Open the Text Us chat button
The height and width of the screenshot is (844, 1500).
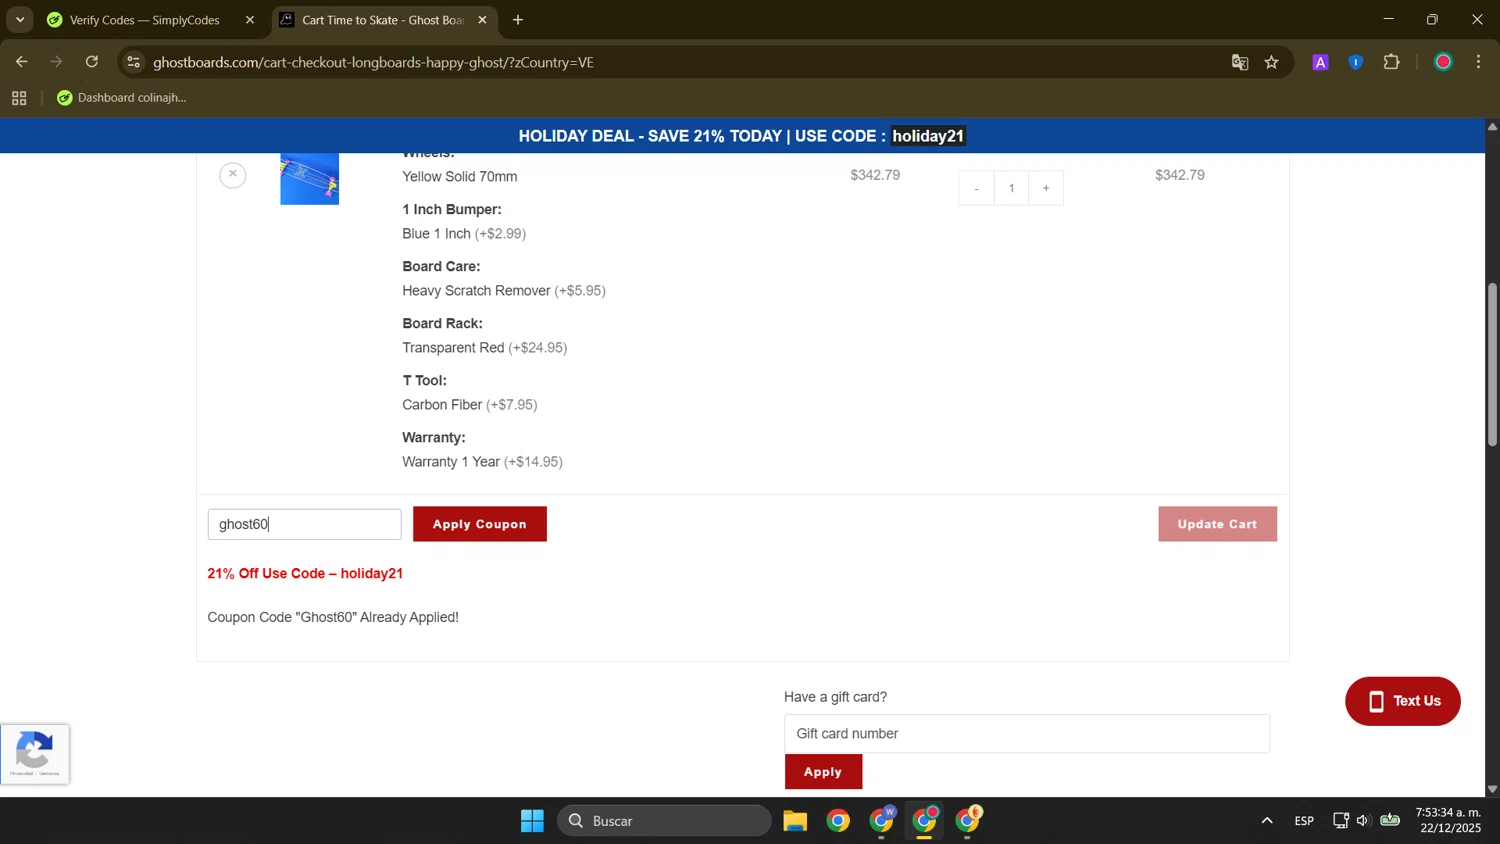coord(1403,701)
